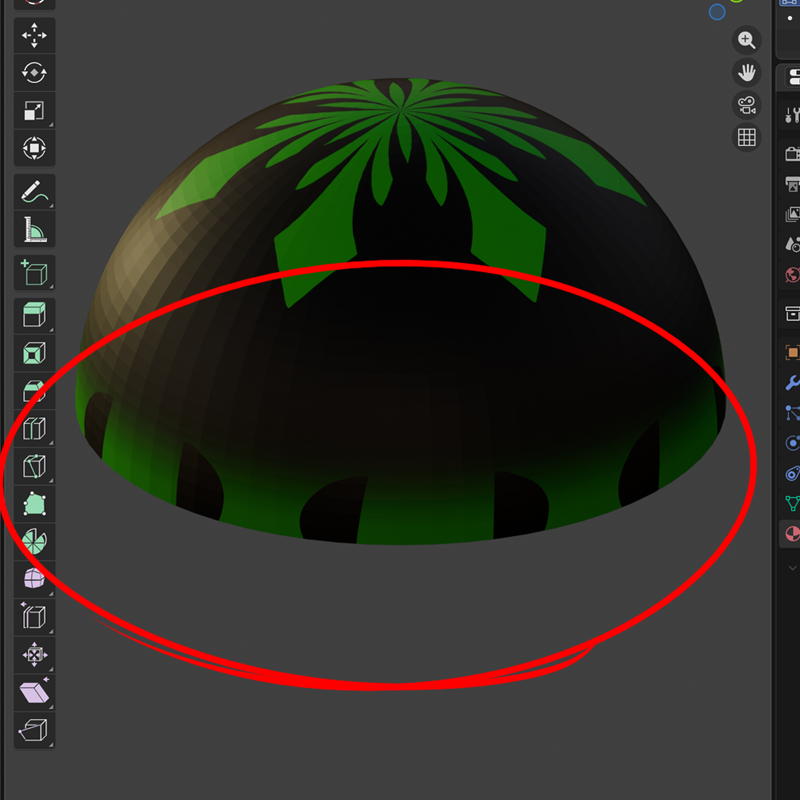Activate the Scale tool
The image size is (800, 800).
(x=34, y=111)
